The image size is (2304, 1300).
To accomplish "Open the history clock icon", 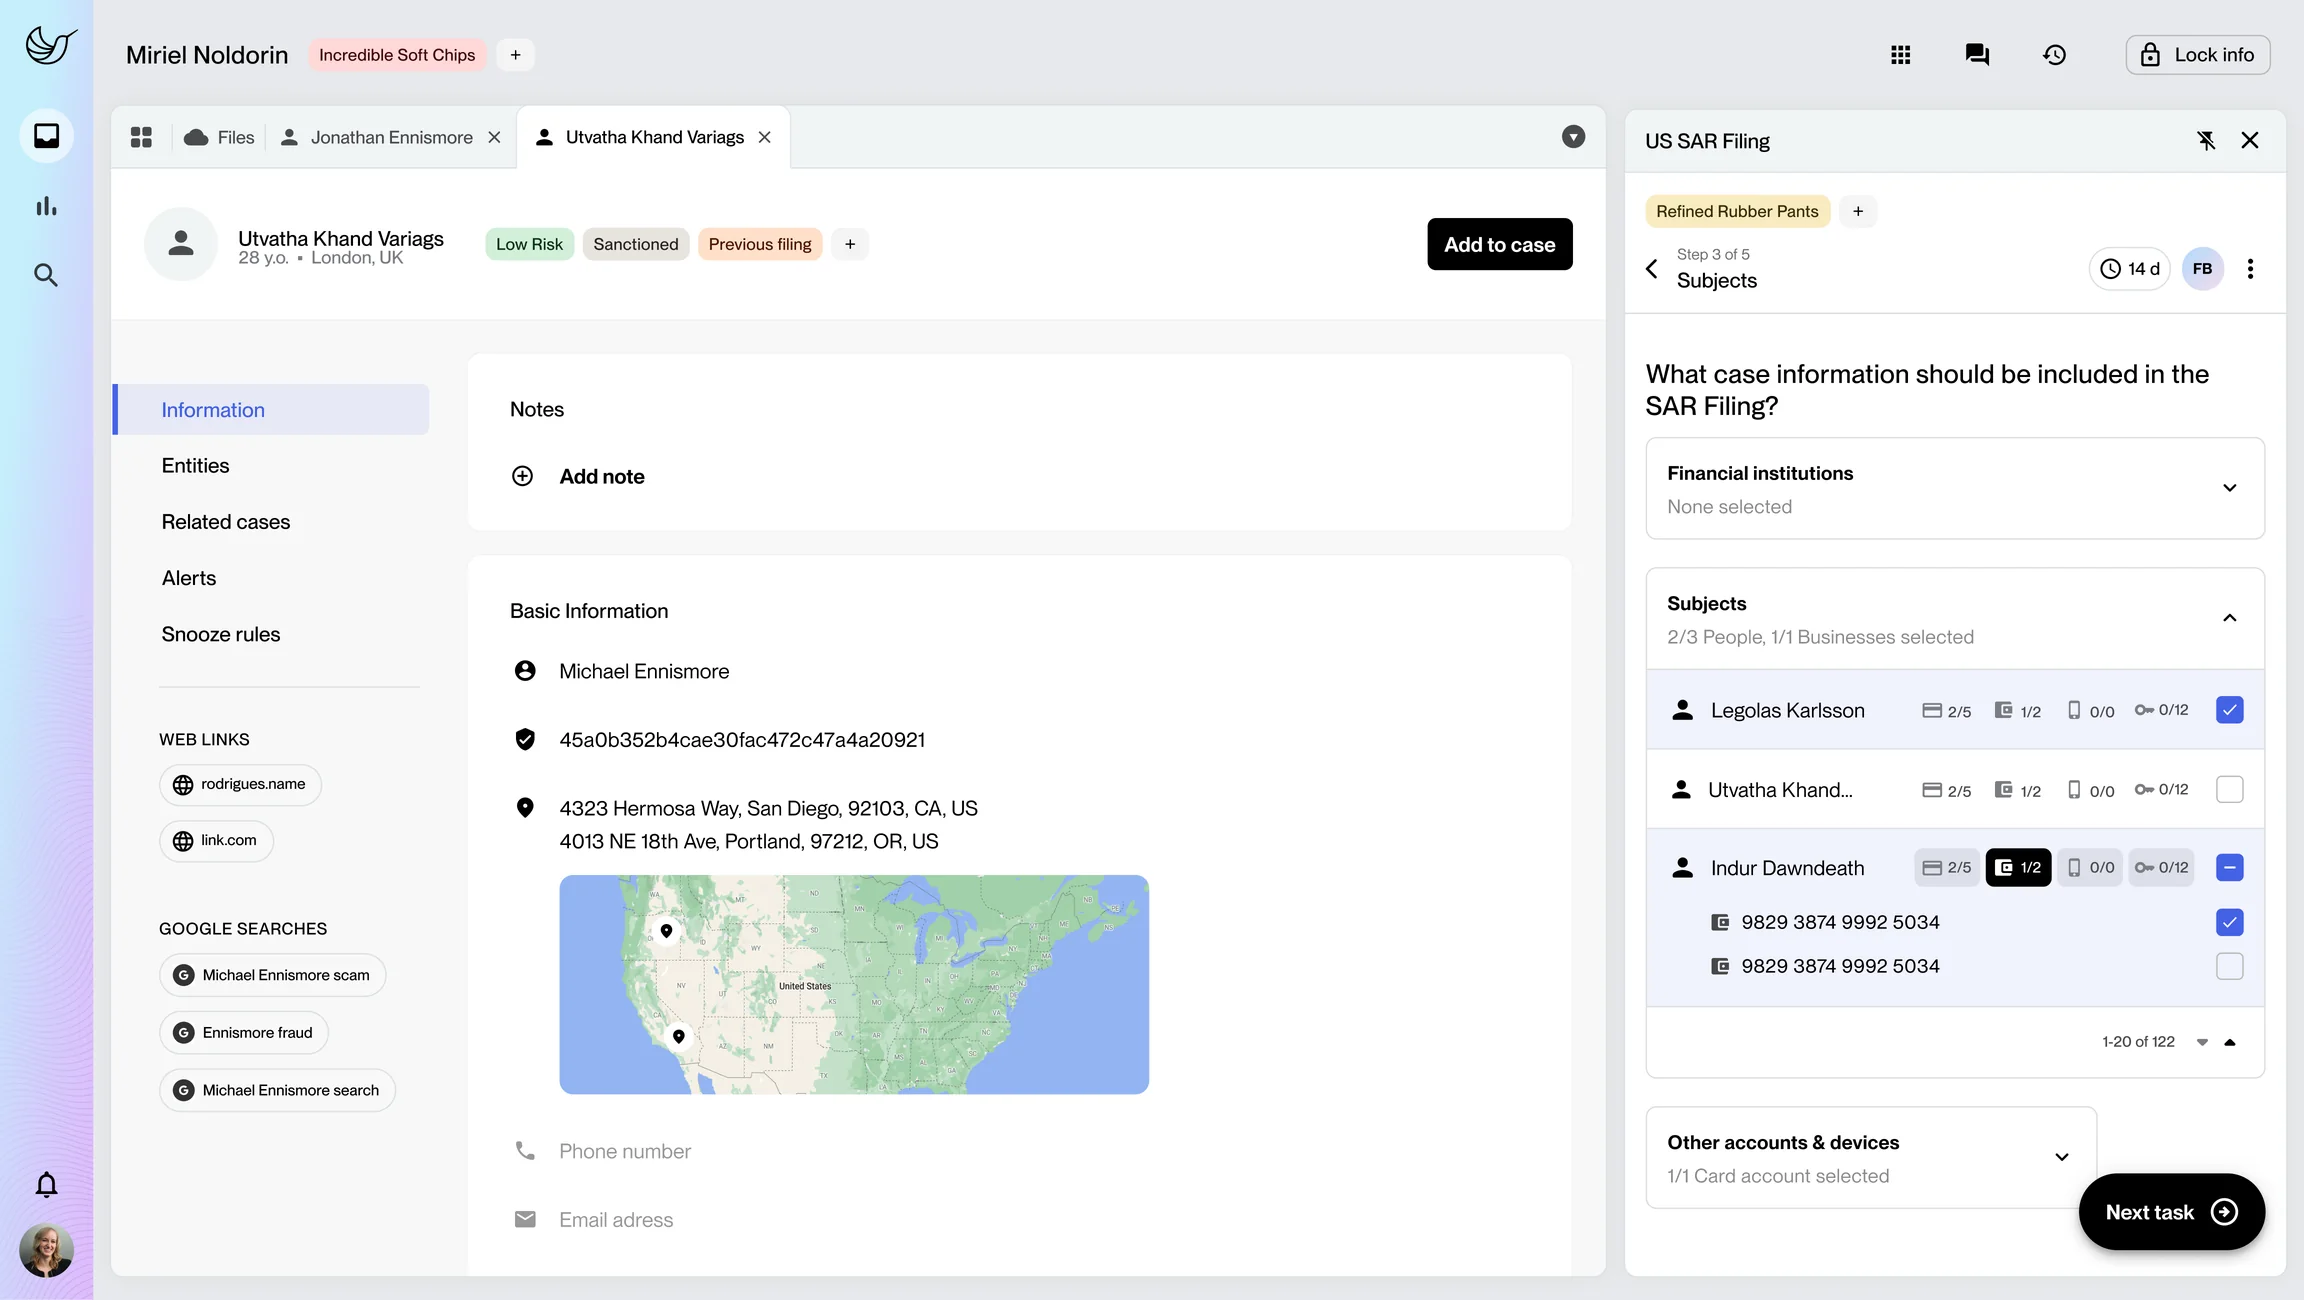I will pos(2054,55).
